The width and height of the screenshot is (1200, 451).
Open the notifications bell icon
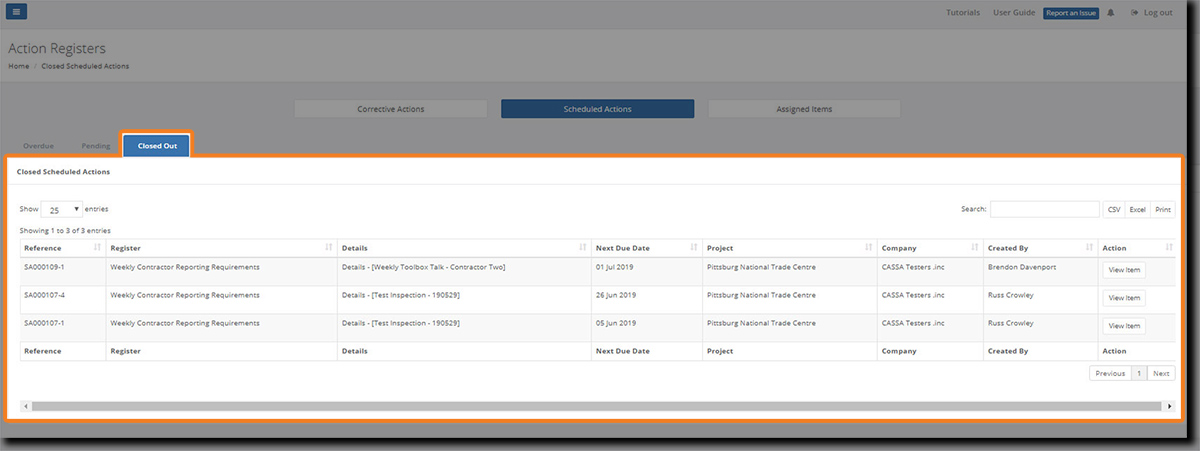pyautogui.click(x=1111, y=13)
